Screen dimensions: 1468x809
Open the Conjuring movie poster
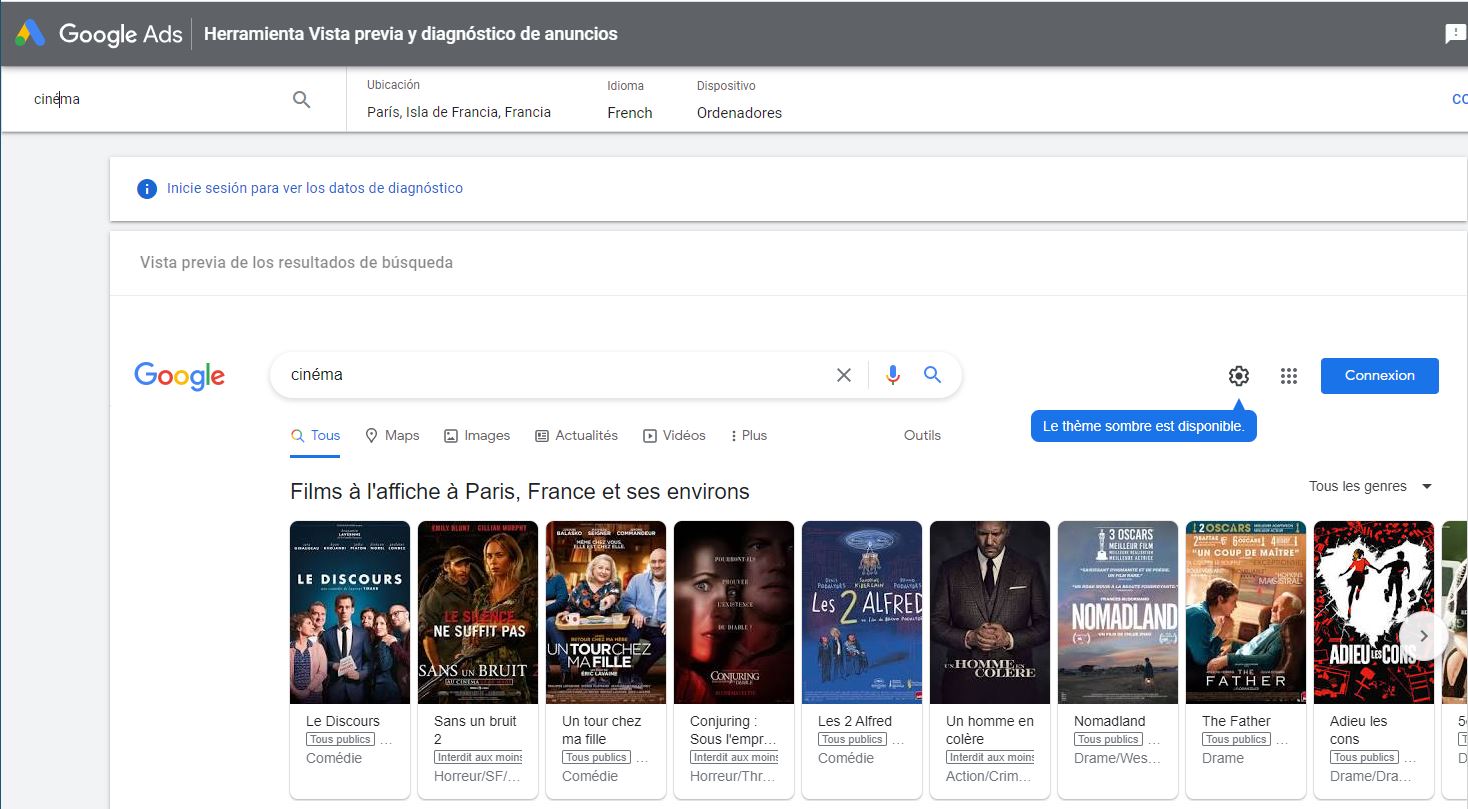(x=734, y=612)
